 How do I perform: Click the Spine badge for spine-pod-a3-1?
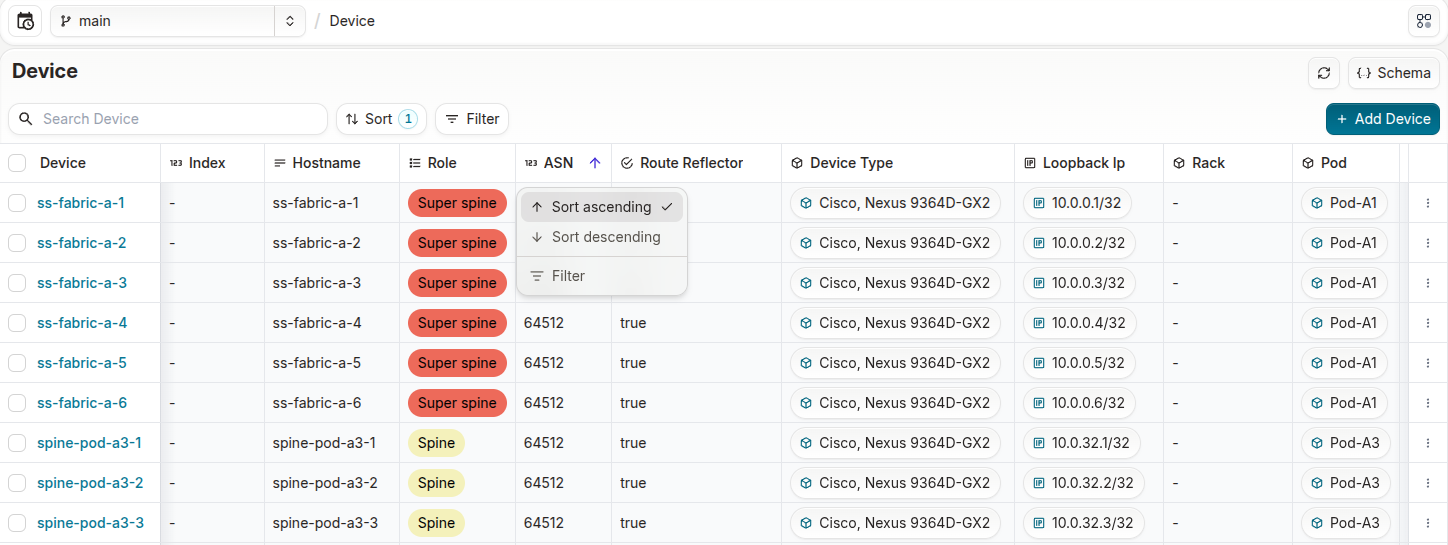(x=436, y=443)
